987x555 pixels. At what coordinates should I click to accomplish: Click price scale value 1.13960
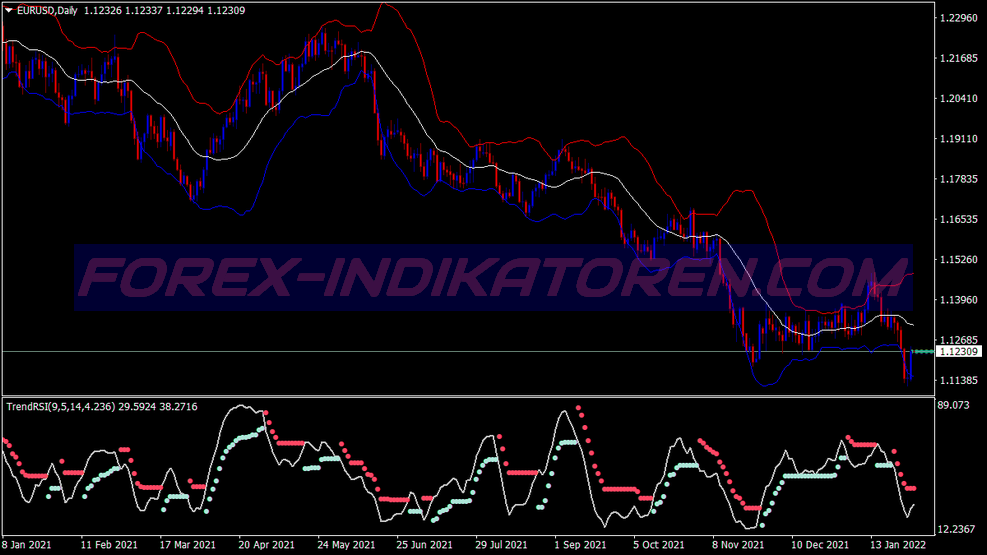pyautogui.click(x=959, y=300)
